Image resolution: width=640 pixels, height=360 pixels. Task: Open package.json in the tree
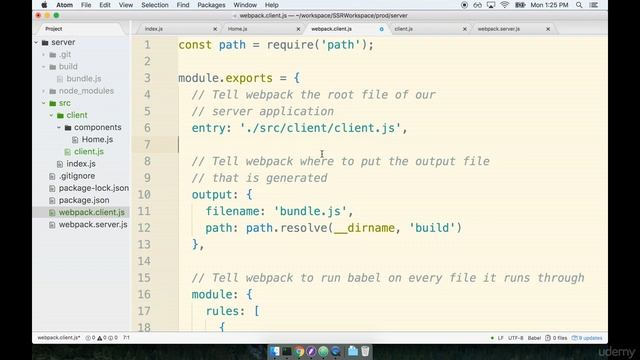coord(84,200)
